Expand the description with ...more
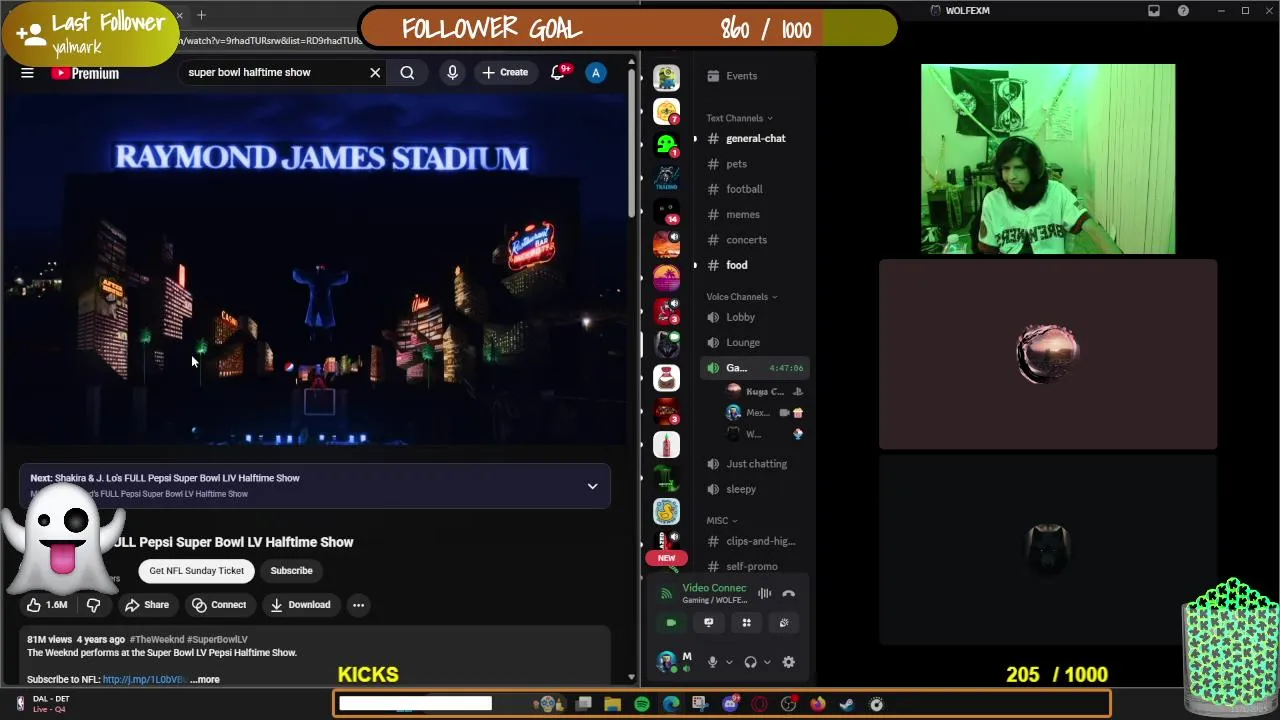The image size is (1280, 720). [205, 679]
